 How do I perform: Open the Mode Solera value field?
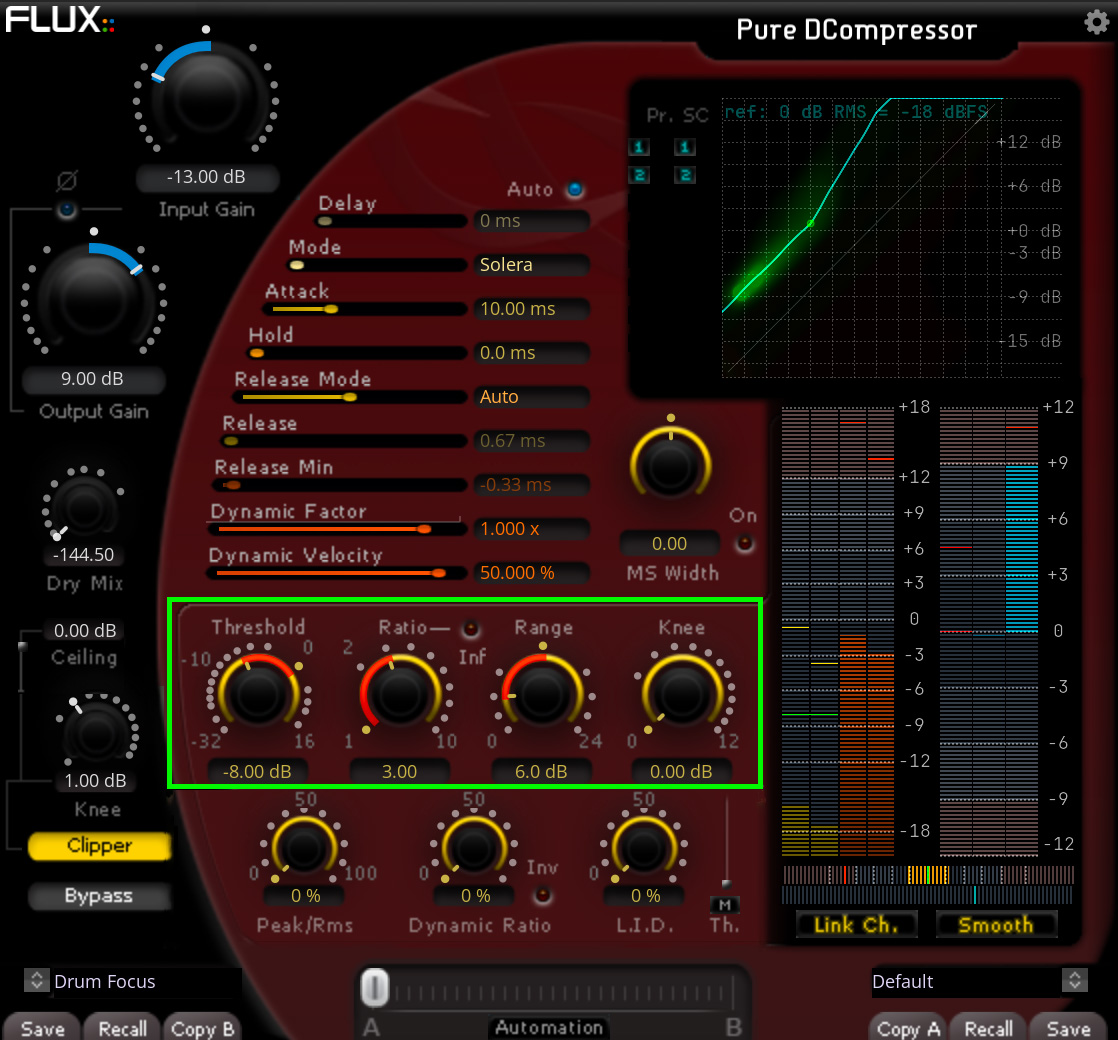click(532, 264)
